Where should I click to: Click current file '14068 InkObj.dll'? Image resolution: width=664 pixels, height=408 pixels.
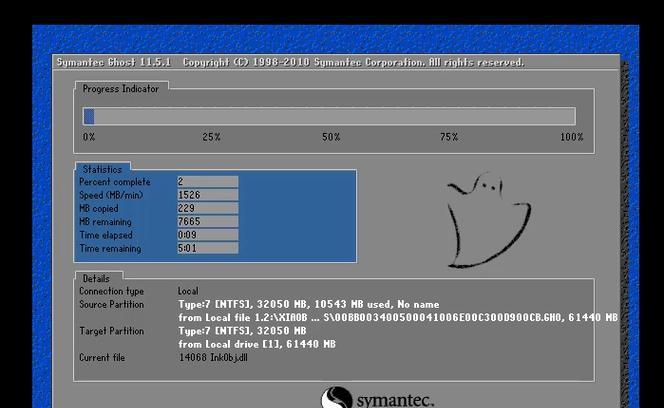point(213,358)
